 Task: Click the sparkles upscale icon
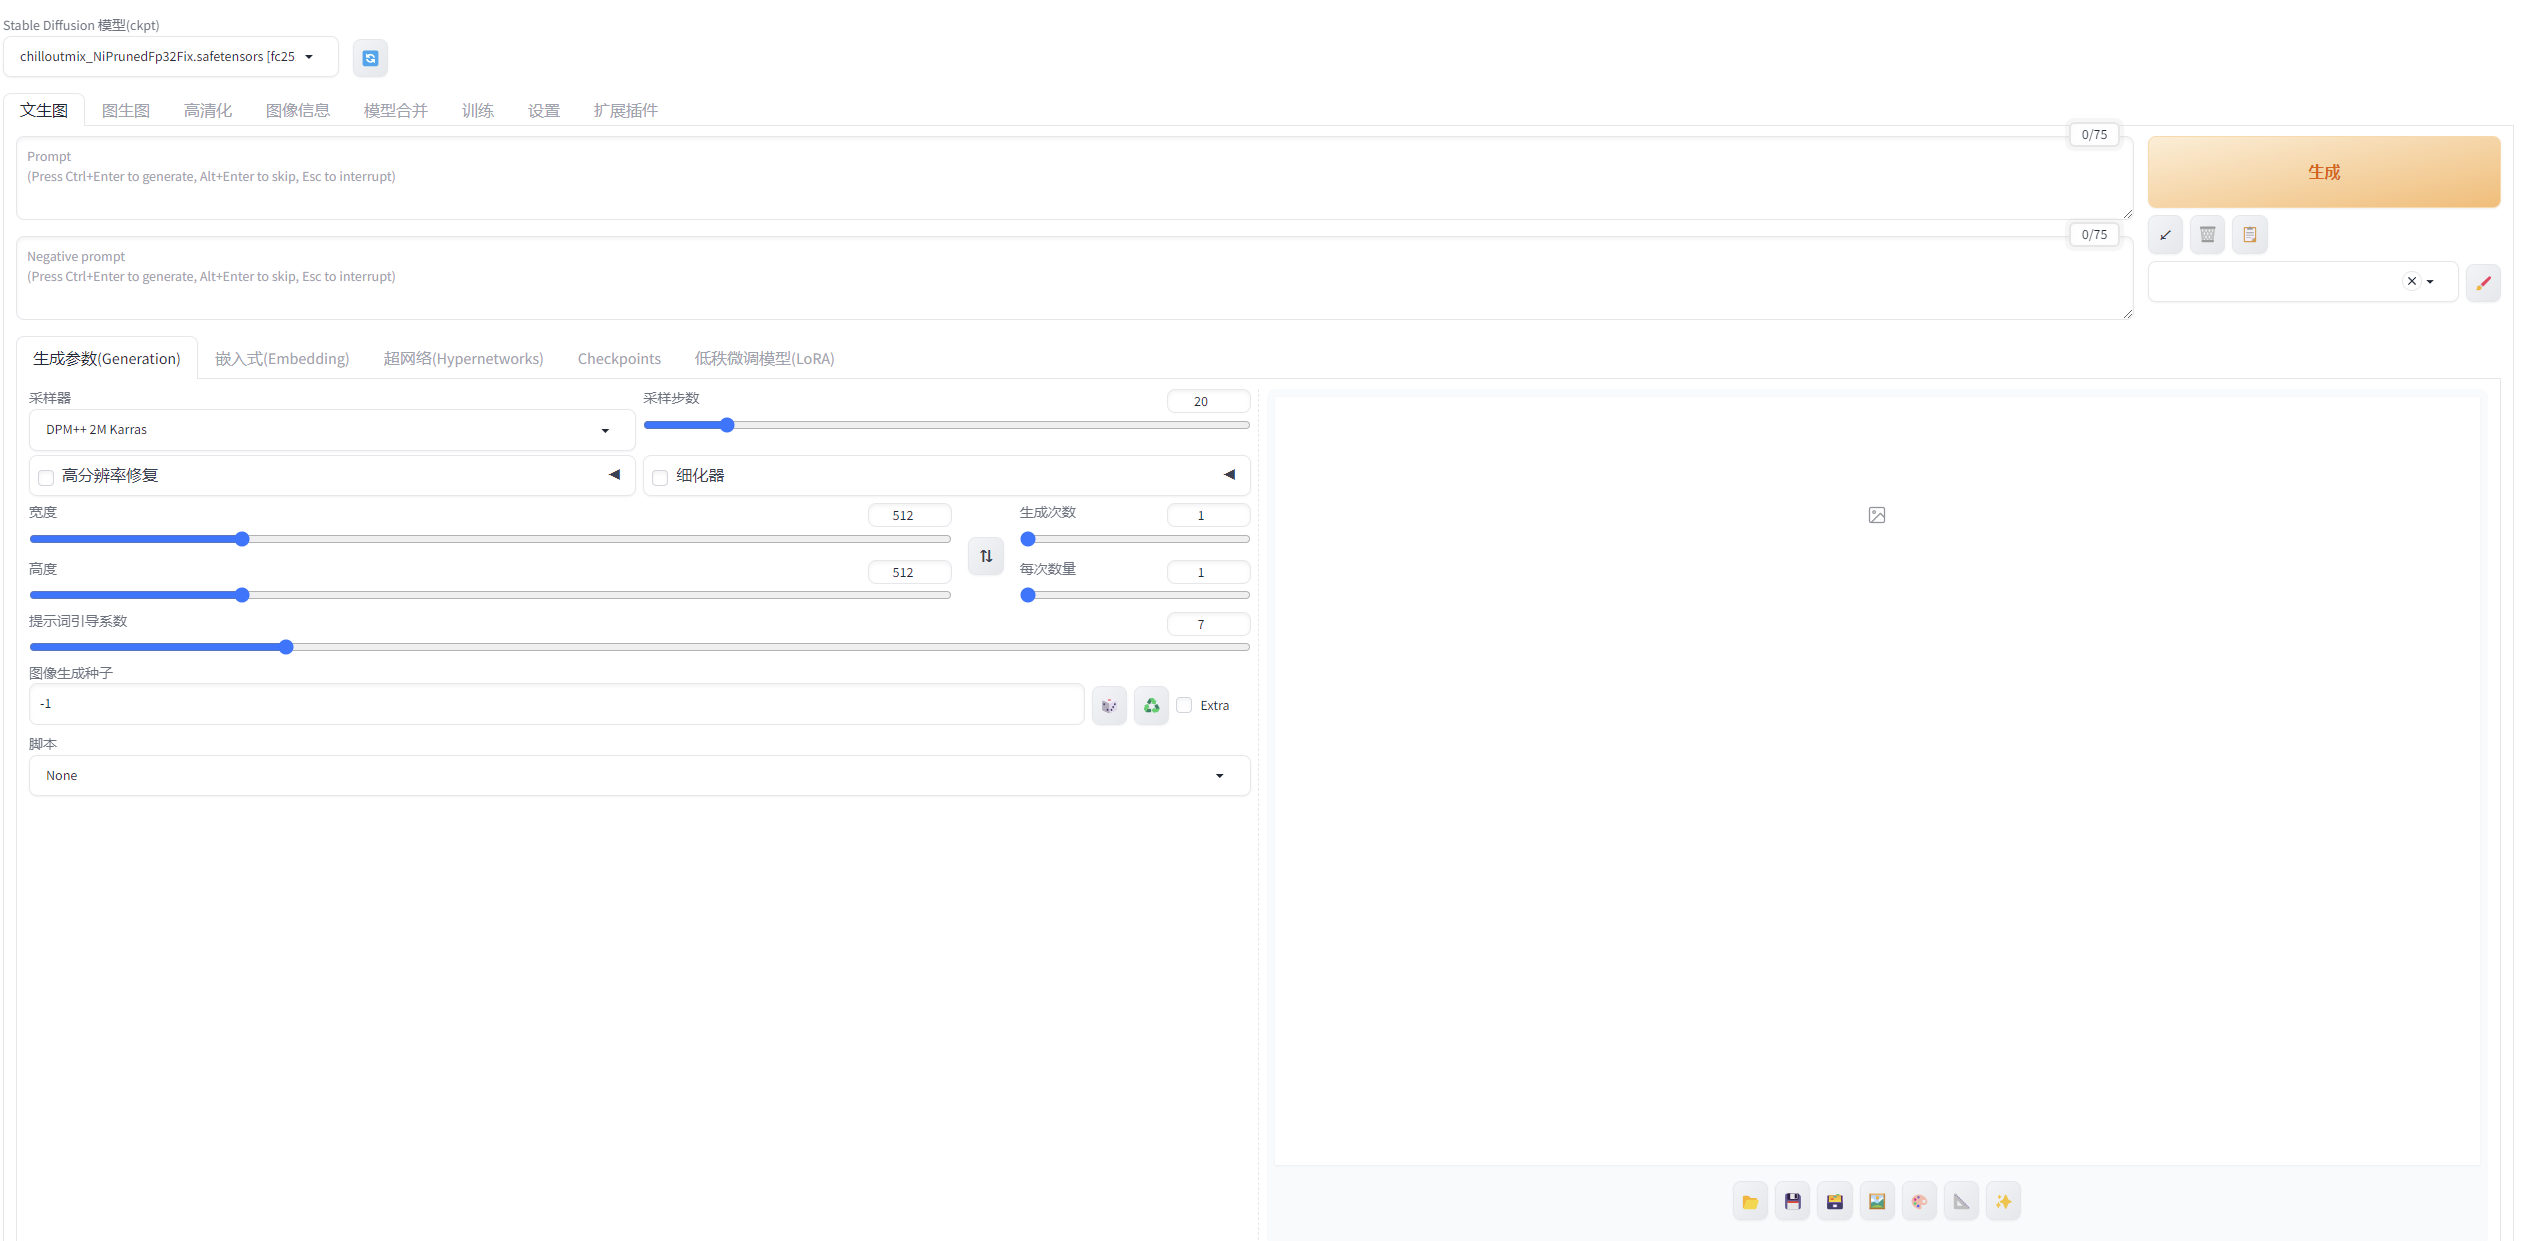point(2003,1201)
